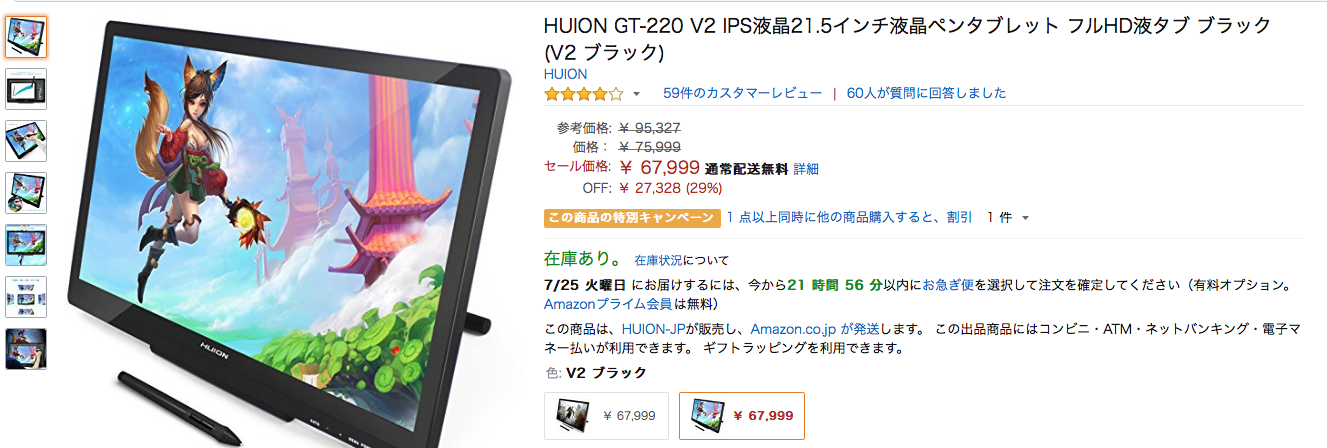
Task: Click the four-star rating icons
Action: 584,94
